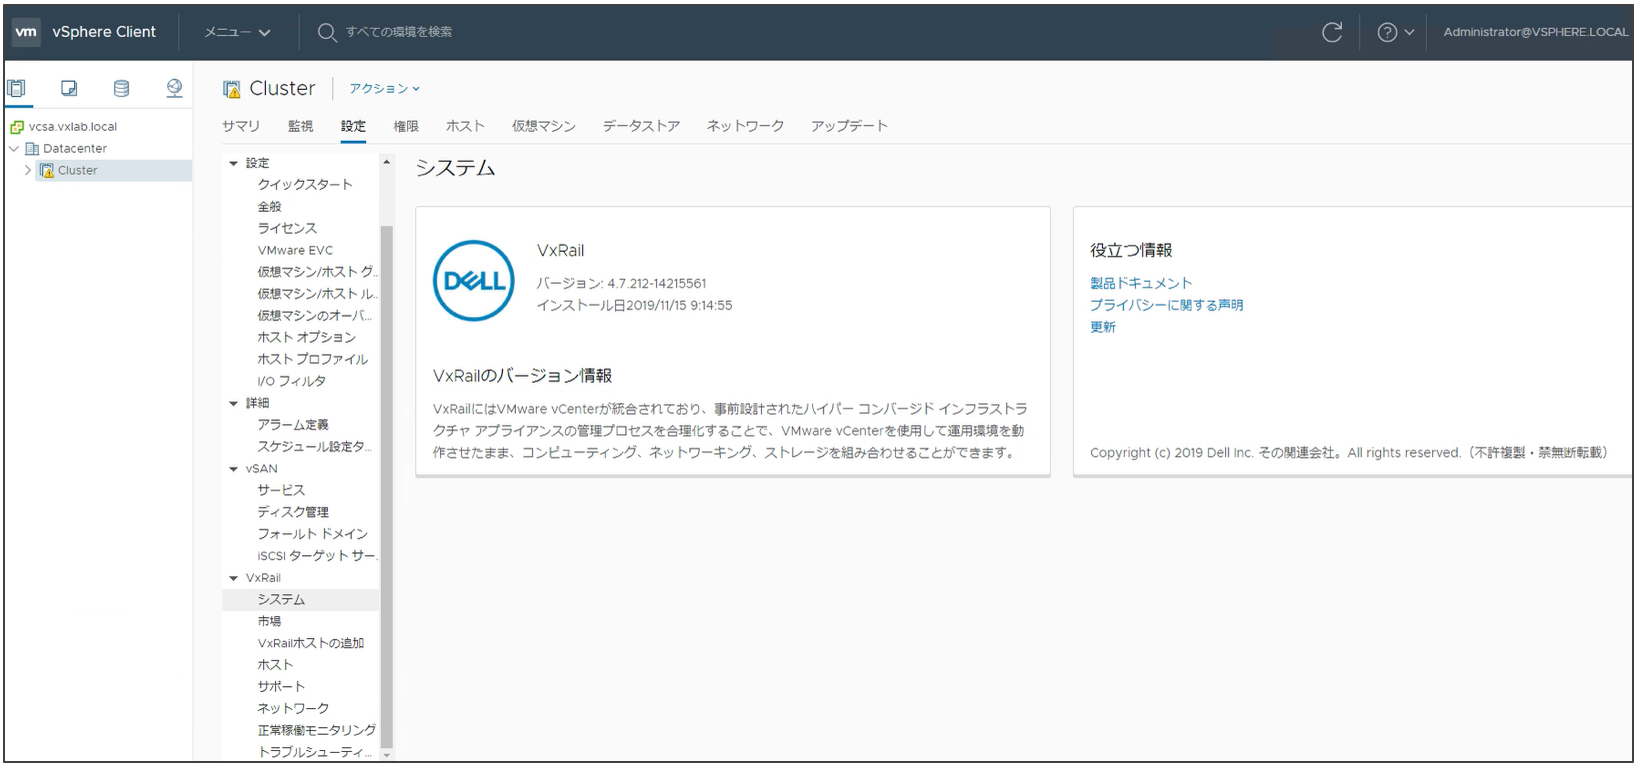
Task: Open 正常稼働モニタリング item
Action: click(x=316, y=731)
